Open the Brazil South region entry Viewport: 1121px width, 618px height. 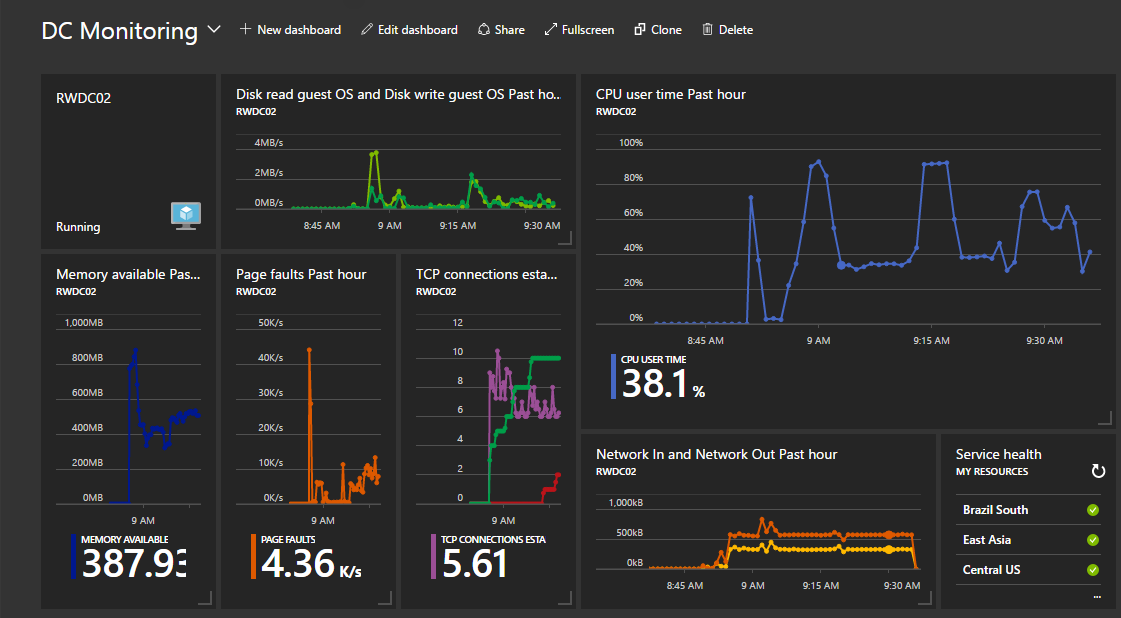pos(995,510)
